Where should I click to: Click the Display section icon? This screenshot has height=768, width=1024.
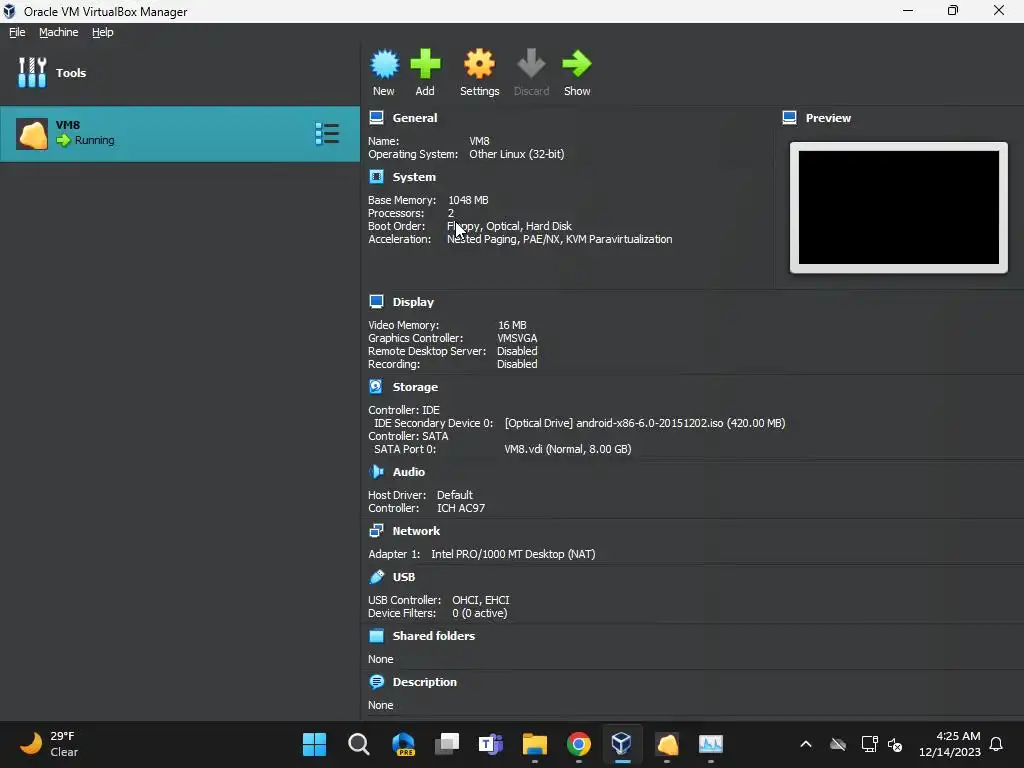coord(376,301)
